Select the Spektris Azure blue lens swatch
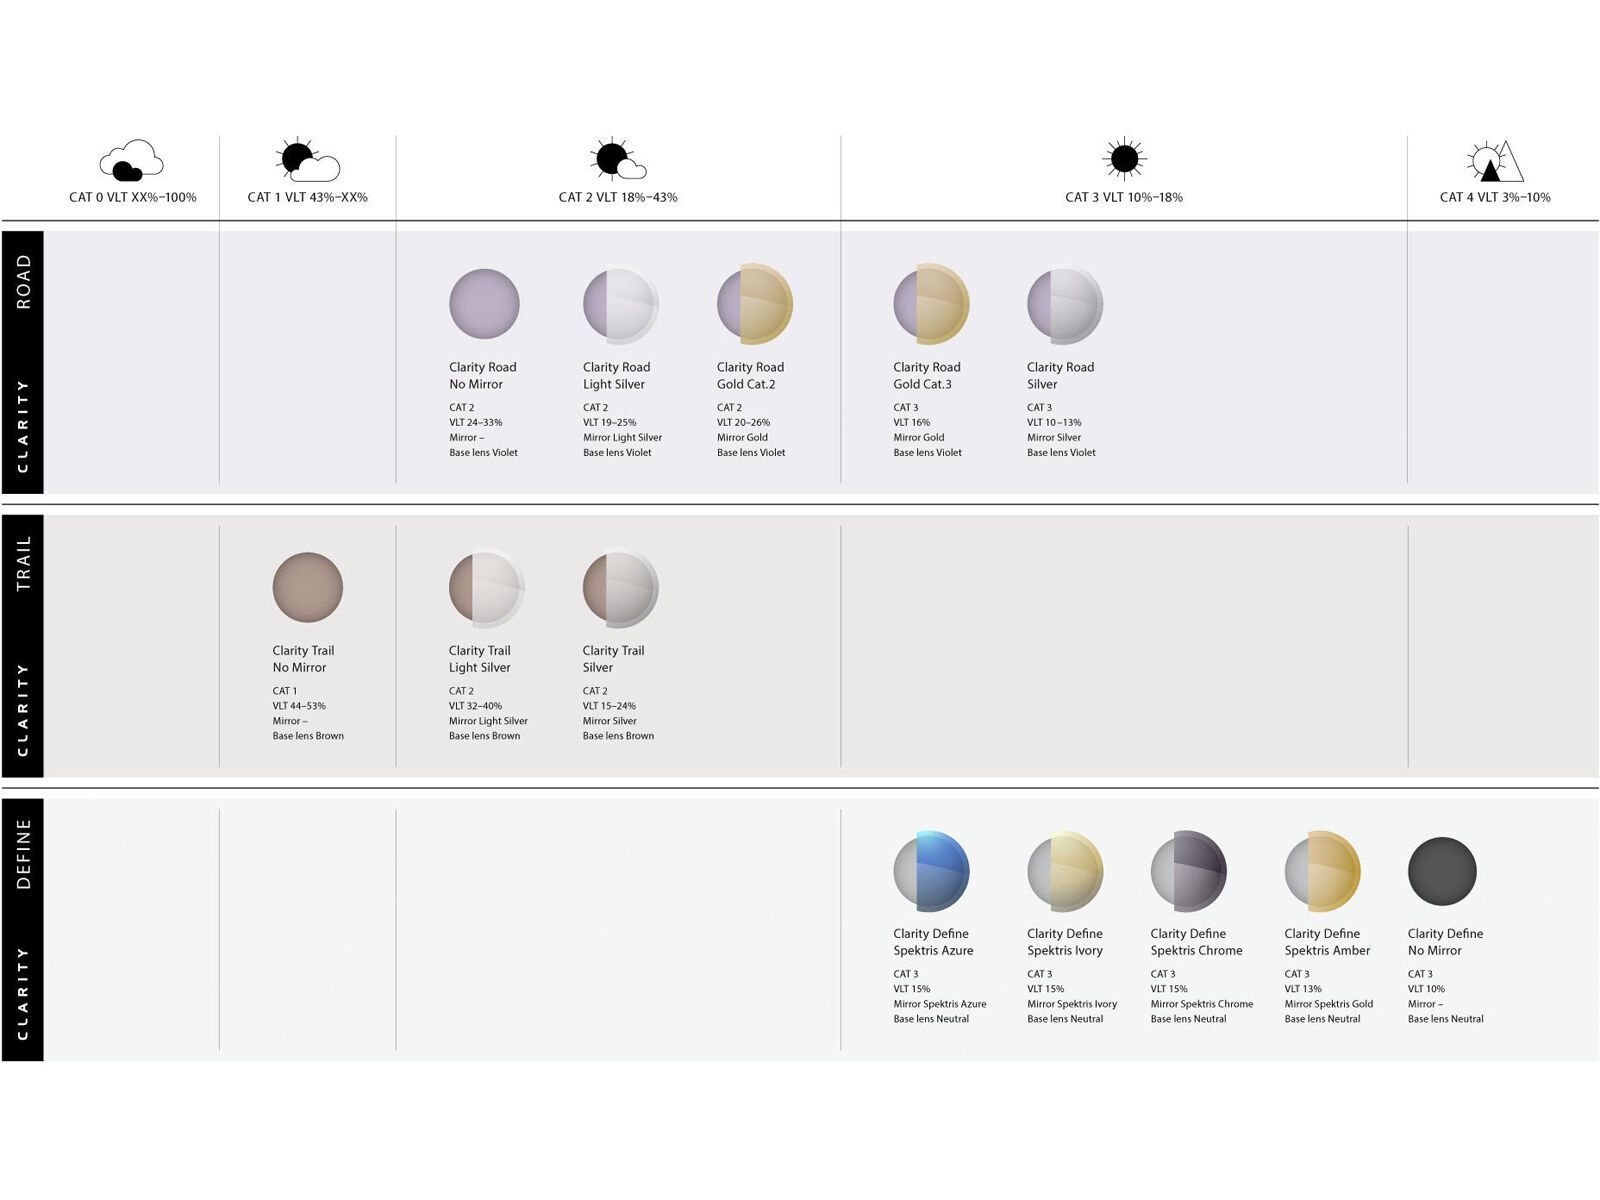The width and height of the screenshot is (1600, 1200). (x=932, y=872)
